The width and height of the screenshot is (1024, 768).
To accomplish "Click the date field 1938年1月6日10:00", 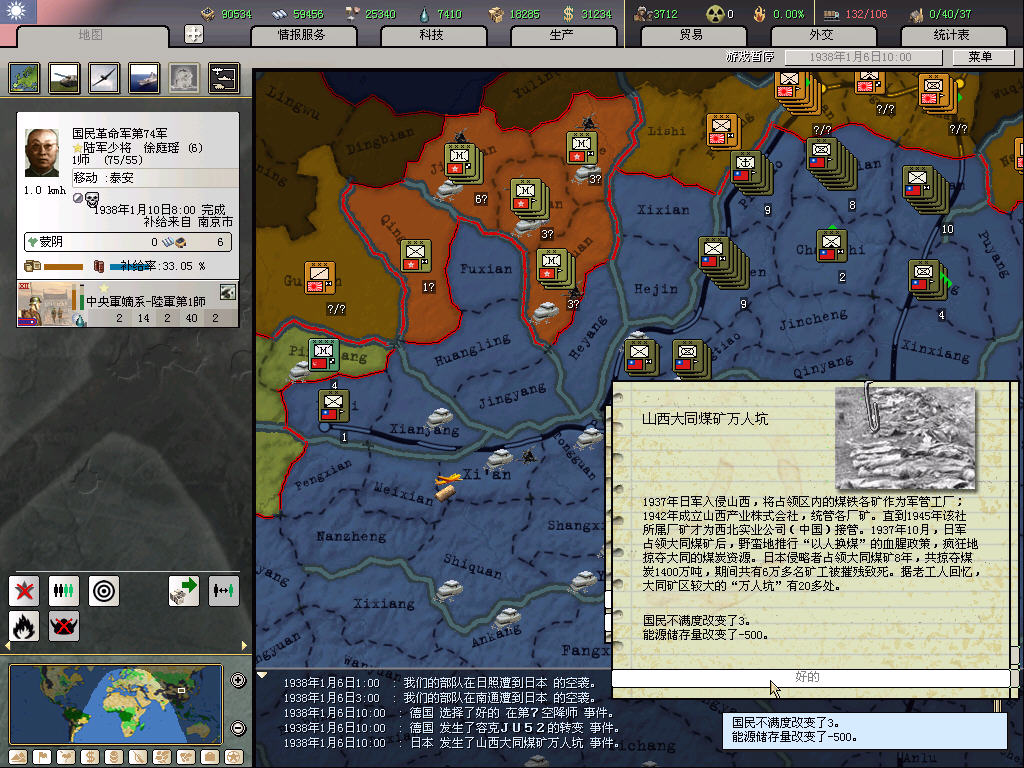I will pyautogui.click(x=863, y=57).
